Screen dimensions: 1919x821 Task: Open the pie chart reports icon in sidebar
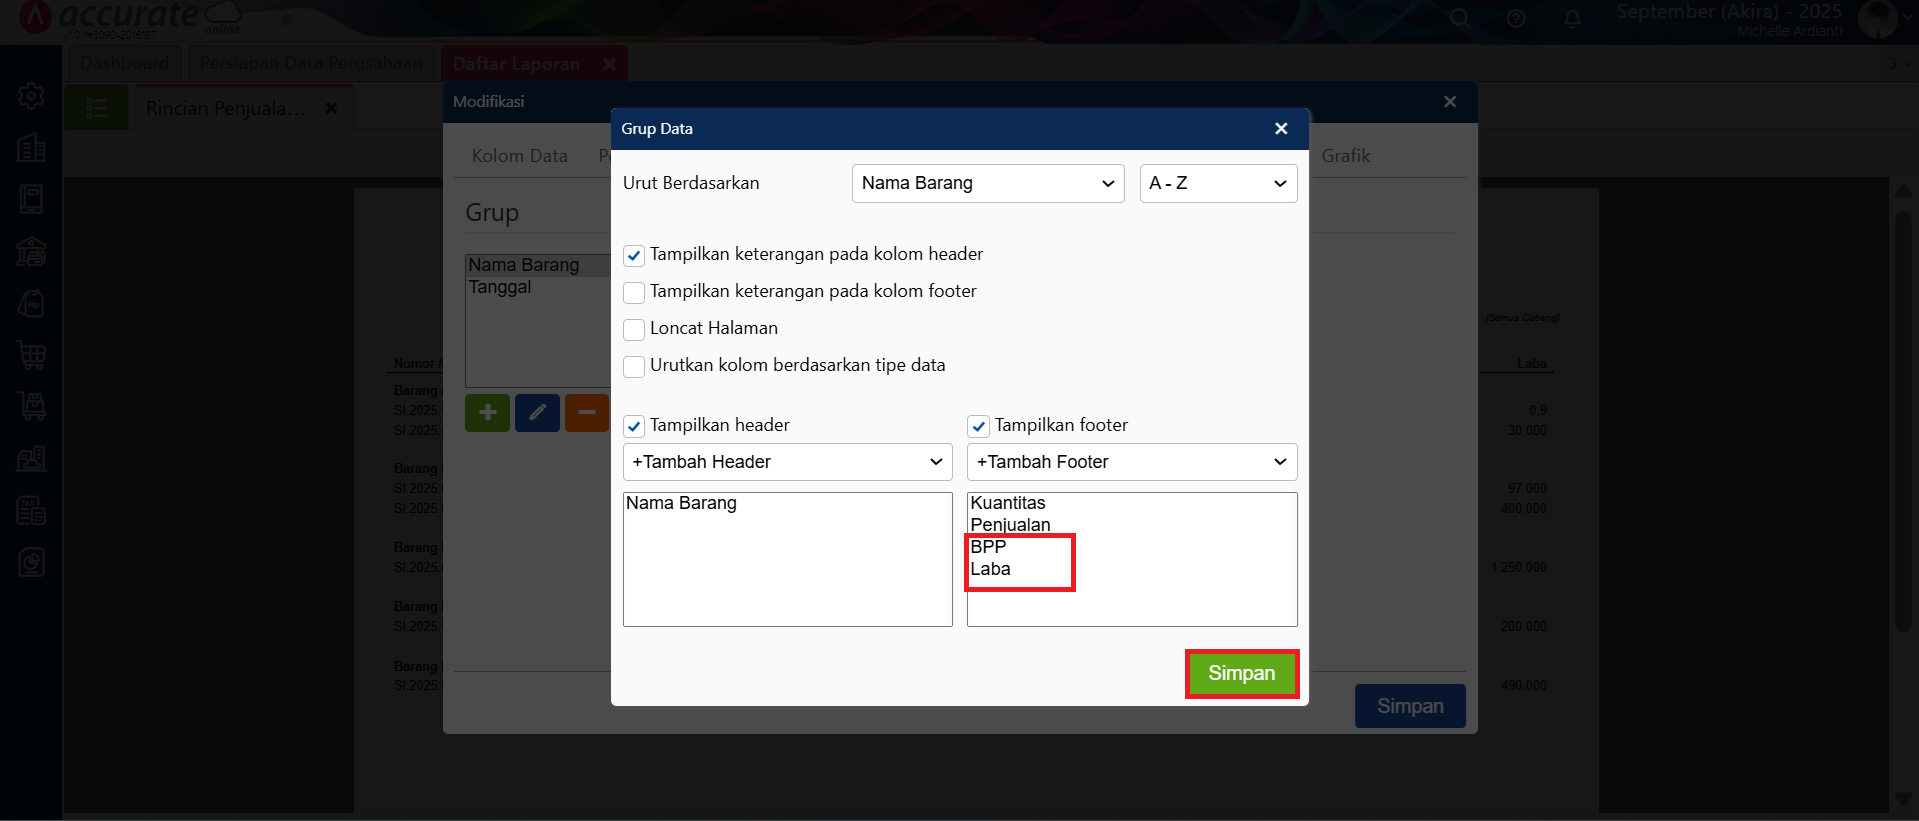click(x=31, y=562)
